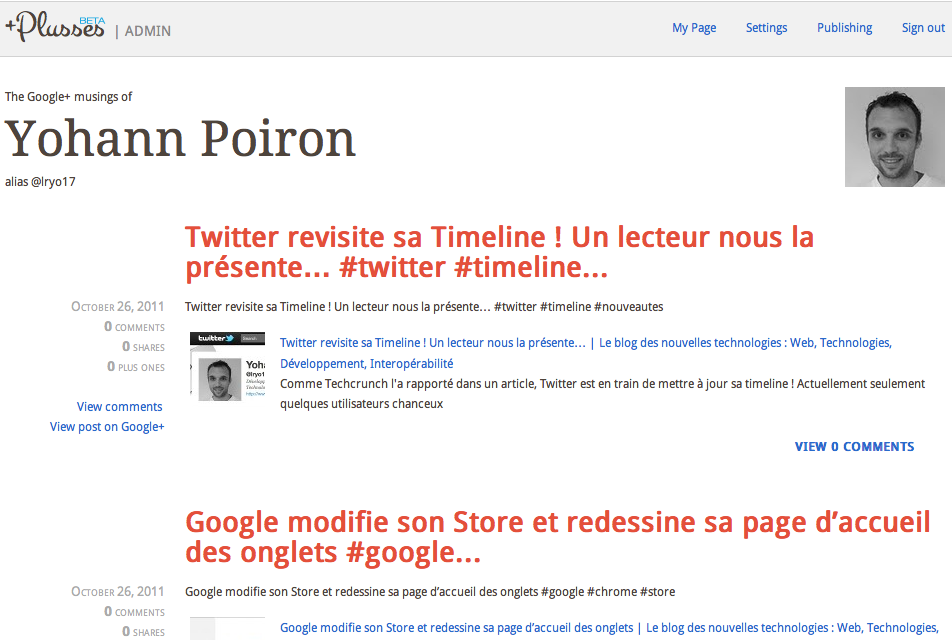Sign out of the admin account
The height and width of the screenshot is (640, 952).
coord(922,28)
